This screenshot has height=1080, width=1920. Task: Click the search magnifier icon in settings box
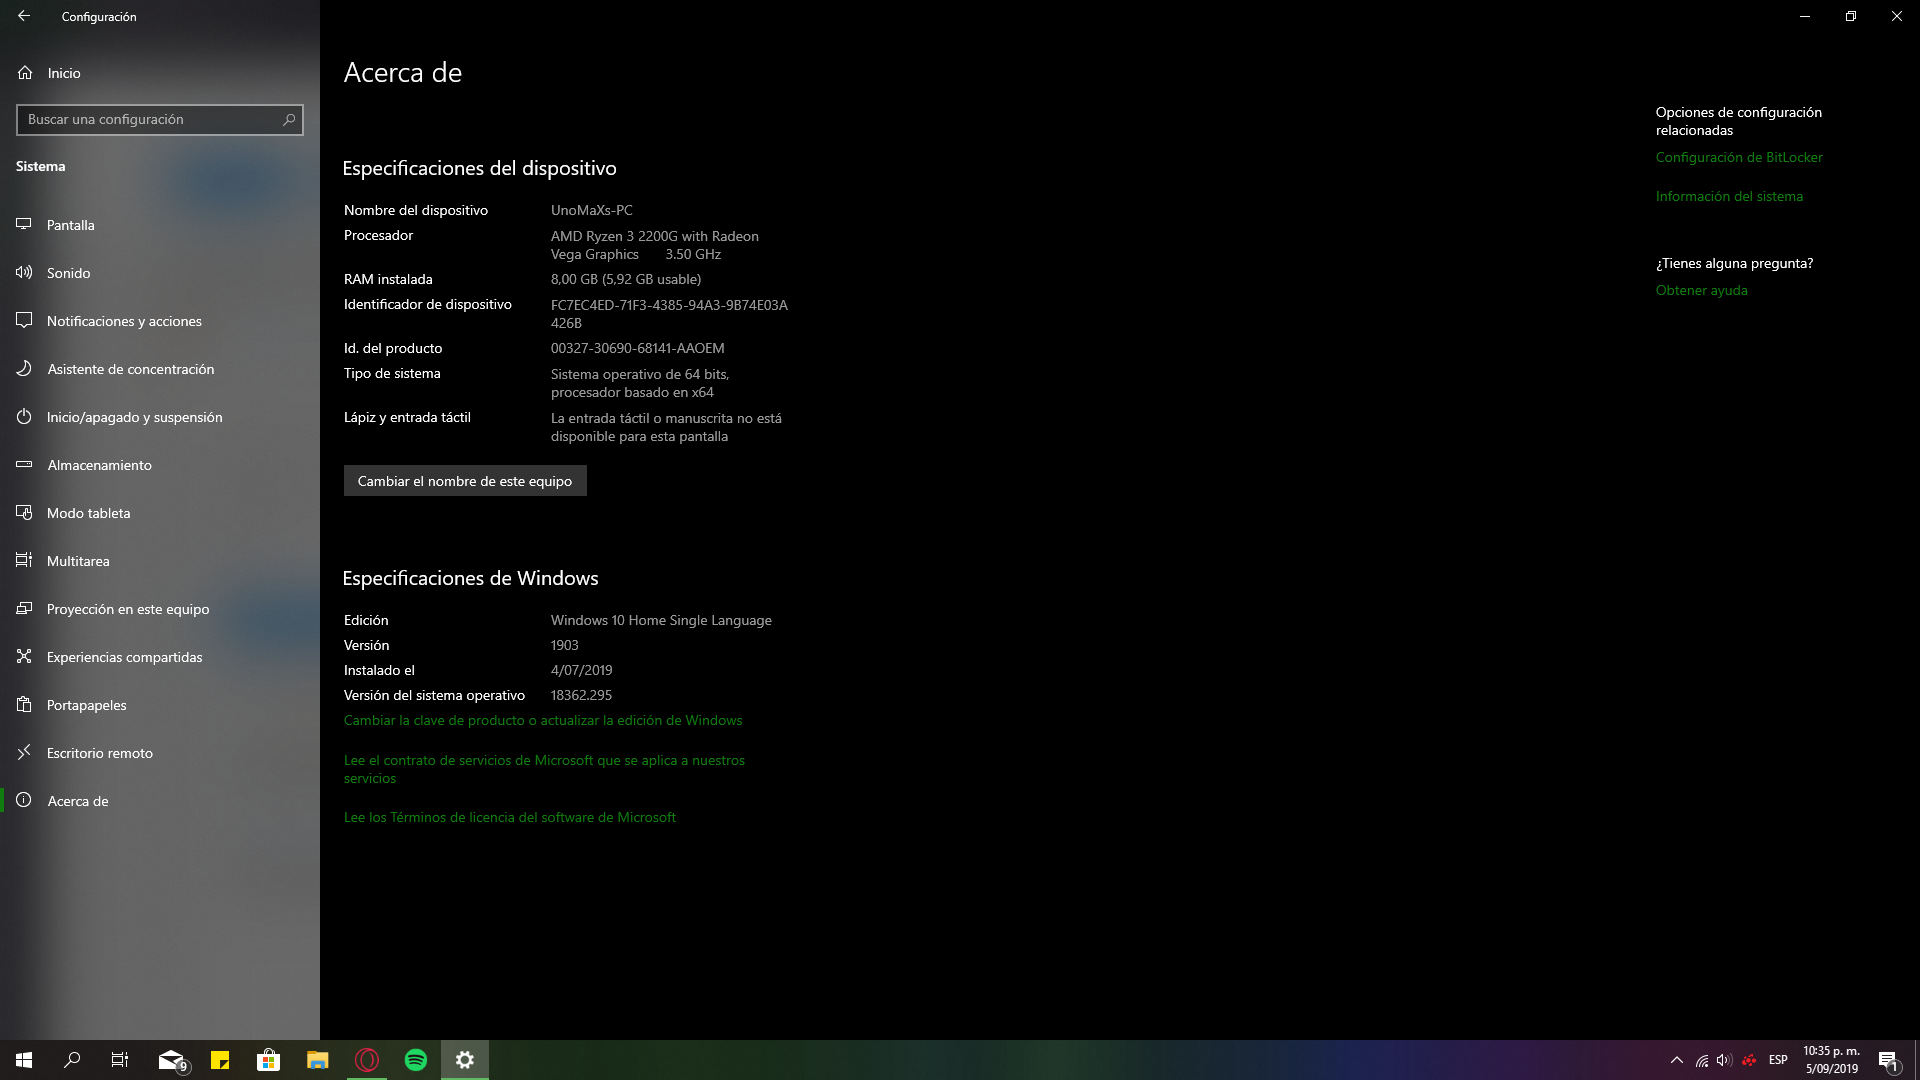tap(289, 120)
